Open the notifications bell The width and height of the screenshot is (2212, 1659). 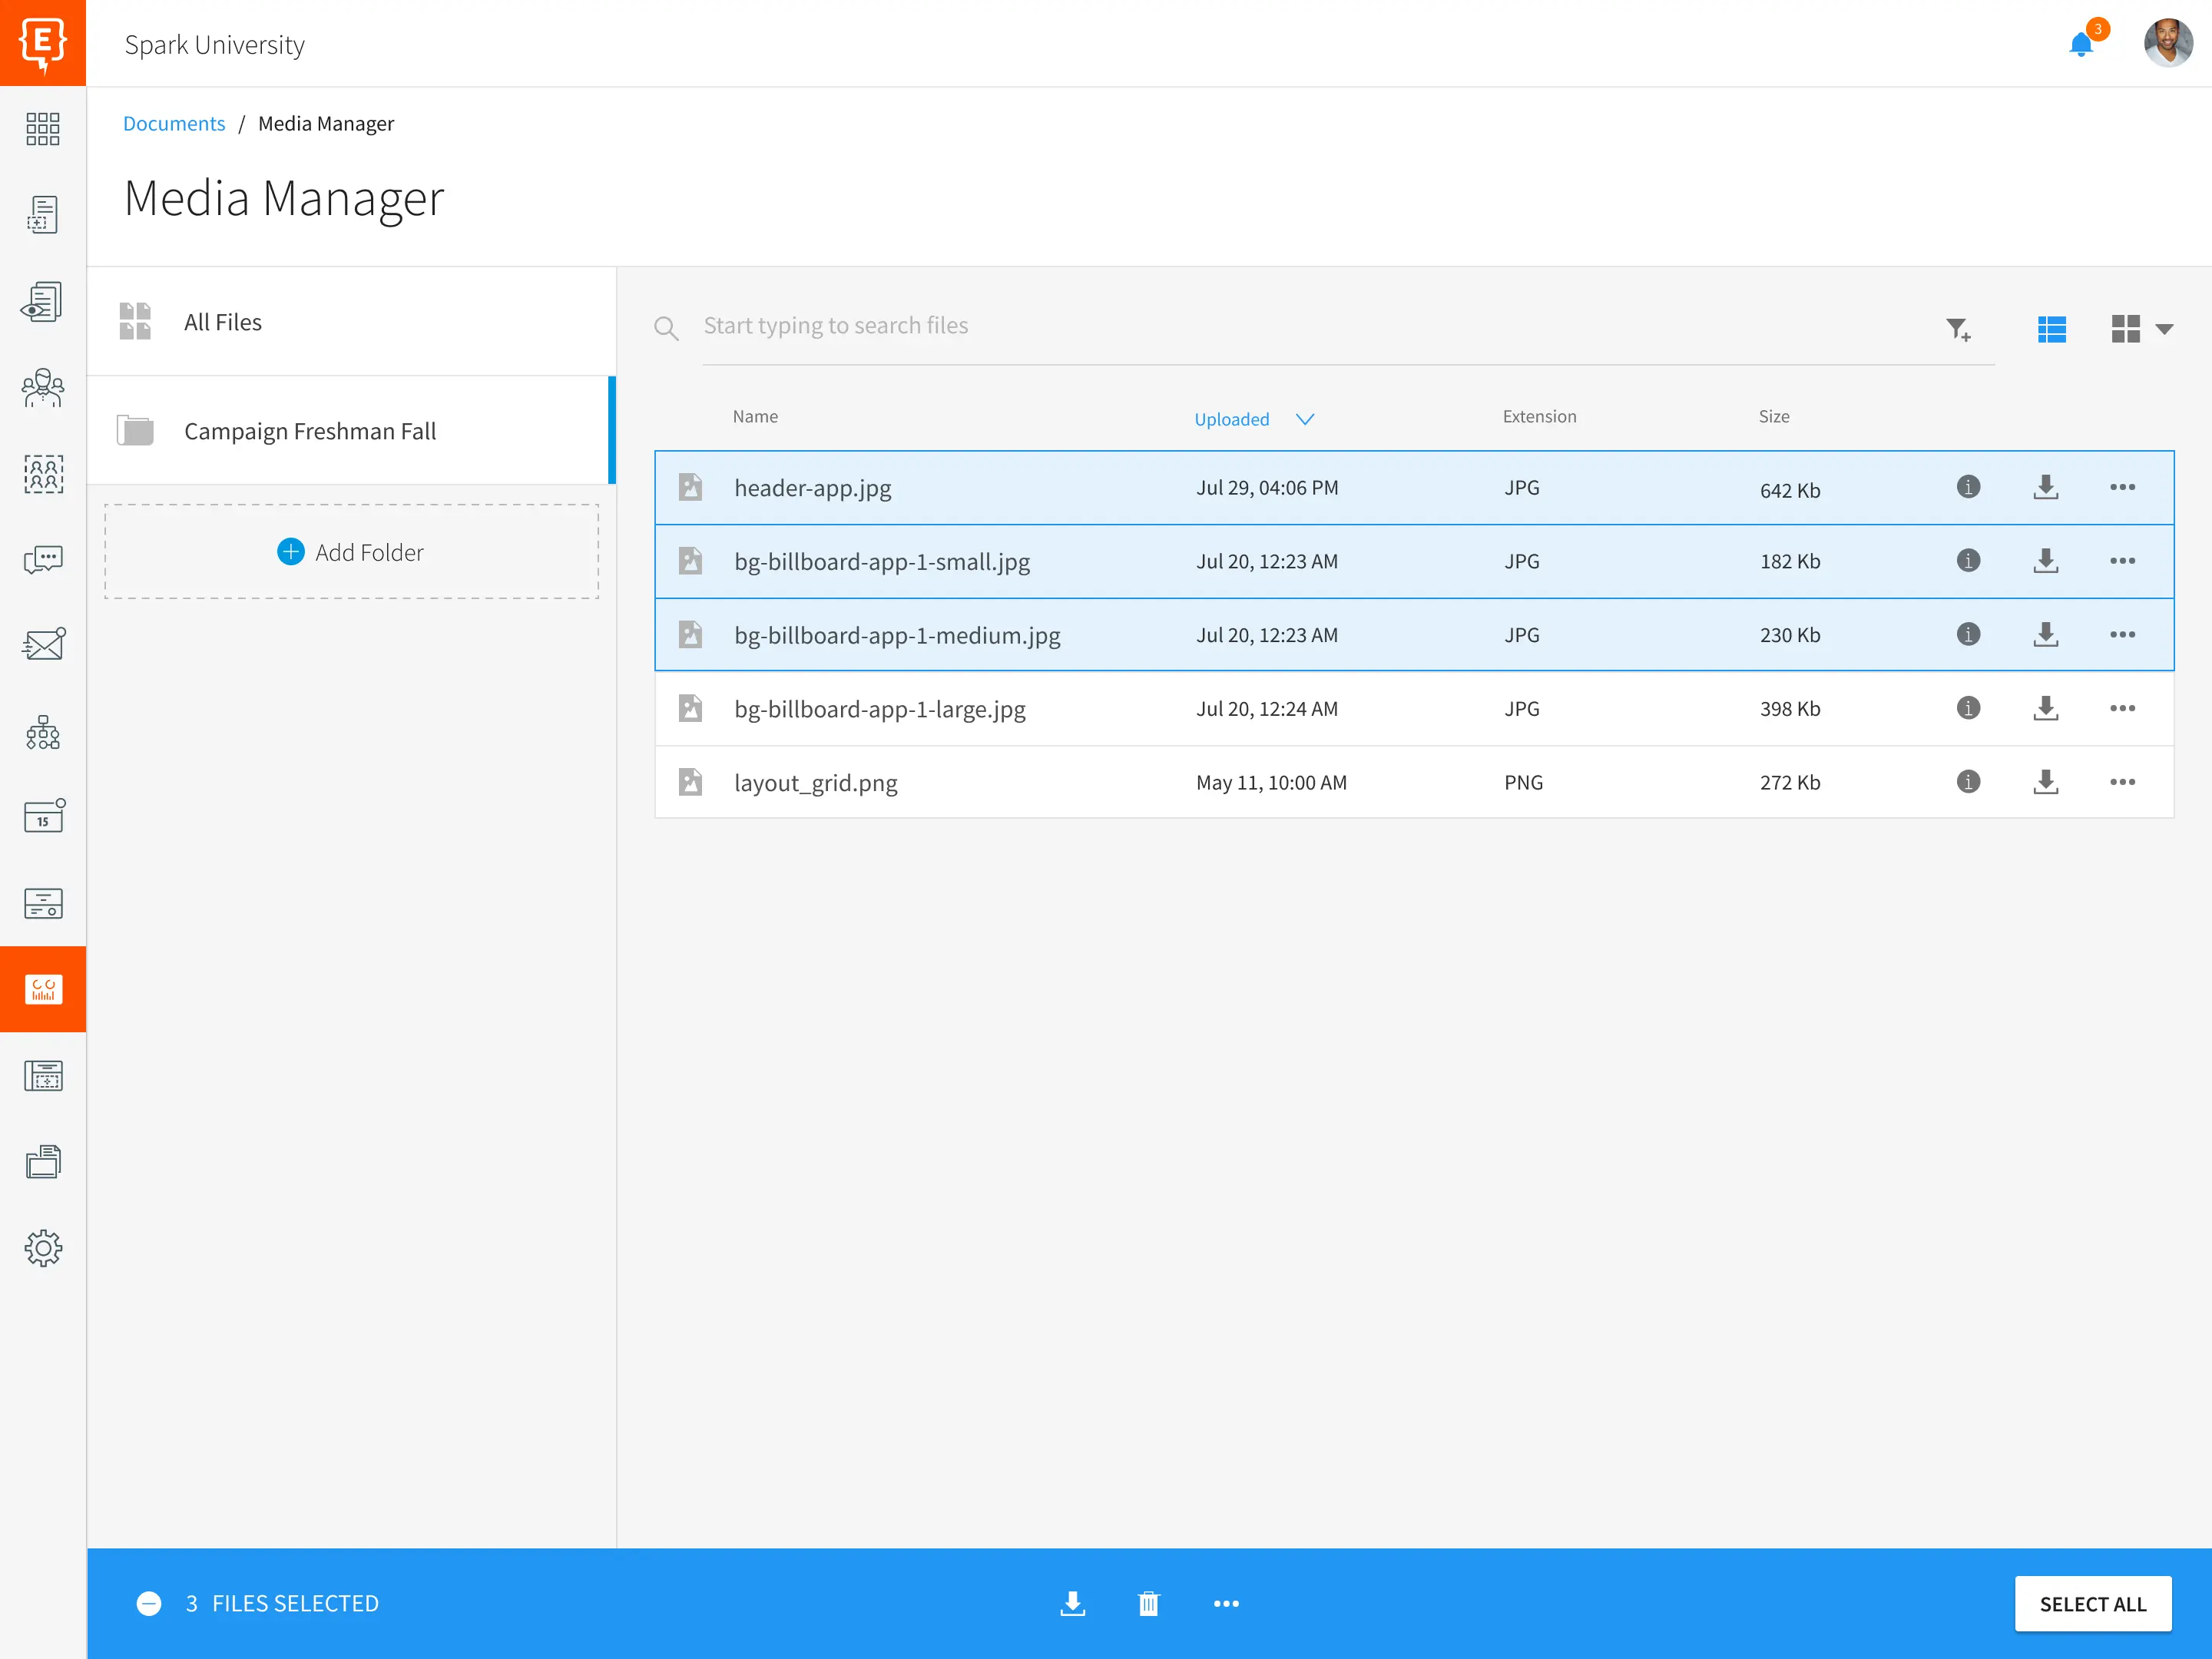[x=2080, y=44]
